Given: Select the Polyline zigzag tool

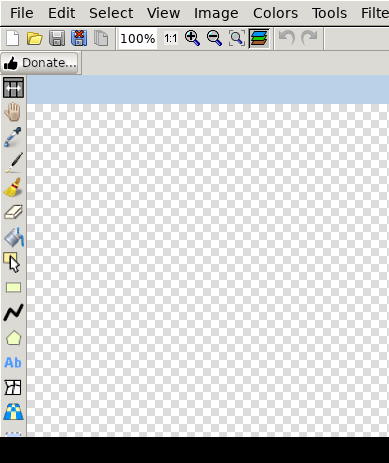Looking at the screenshot, I should coord(13,312).
